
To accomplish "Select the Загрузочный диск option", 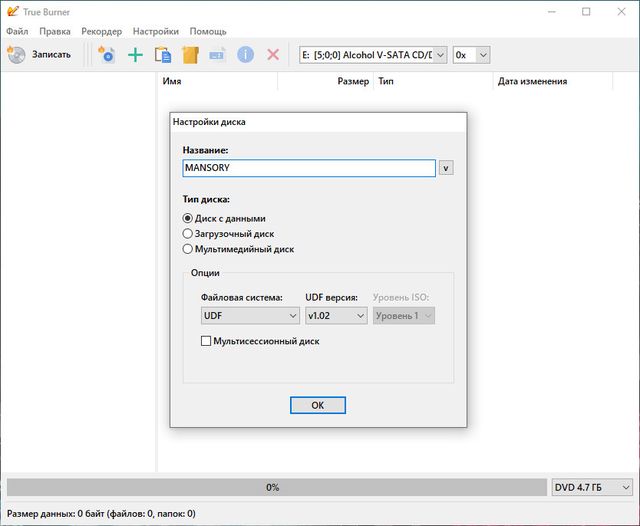I will (x=188, y=233).
